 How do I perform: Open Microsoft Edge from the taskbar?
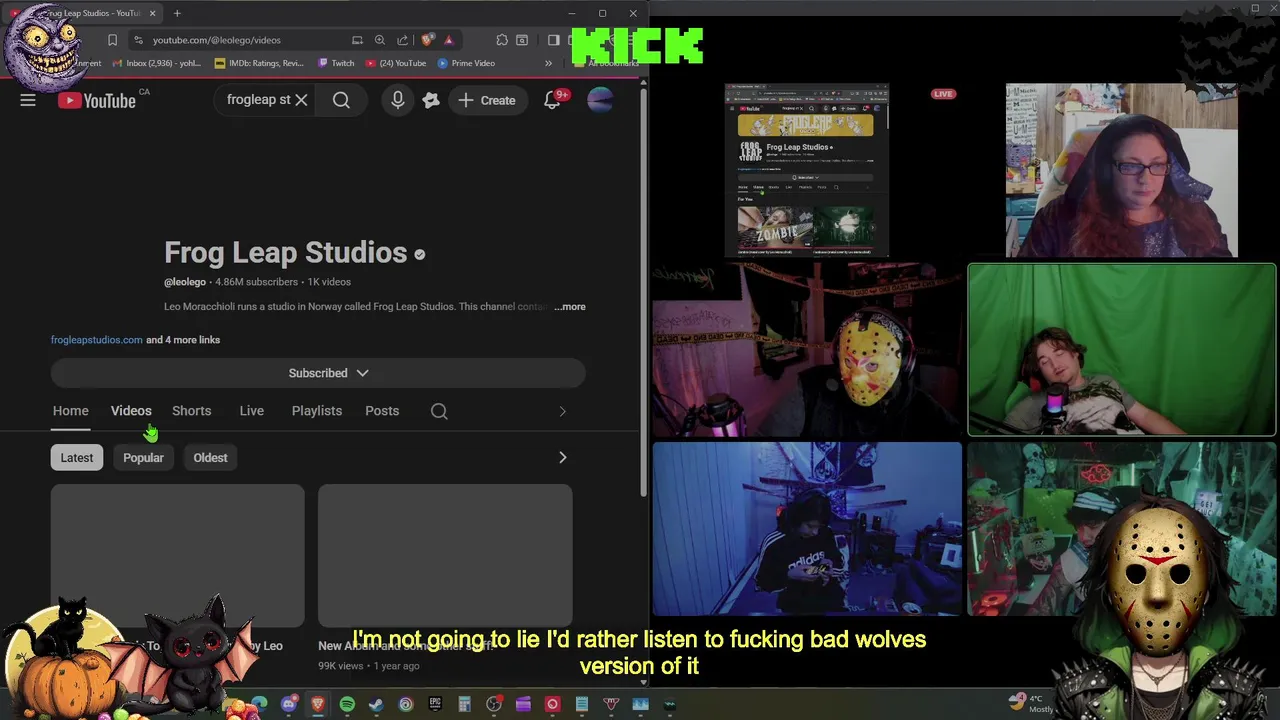coord(259,704)
